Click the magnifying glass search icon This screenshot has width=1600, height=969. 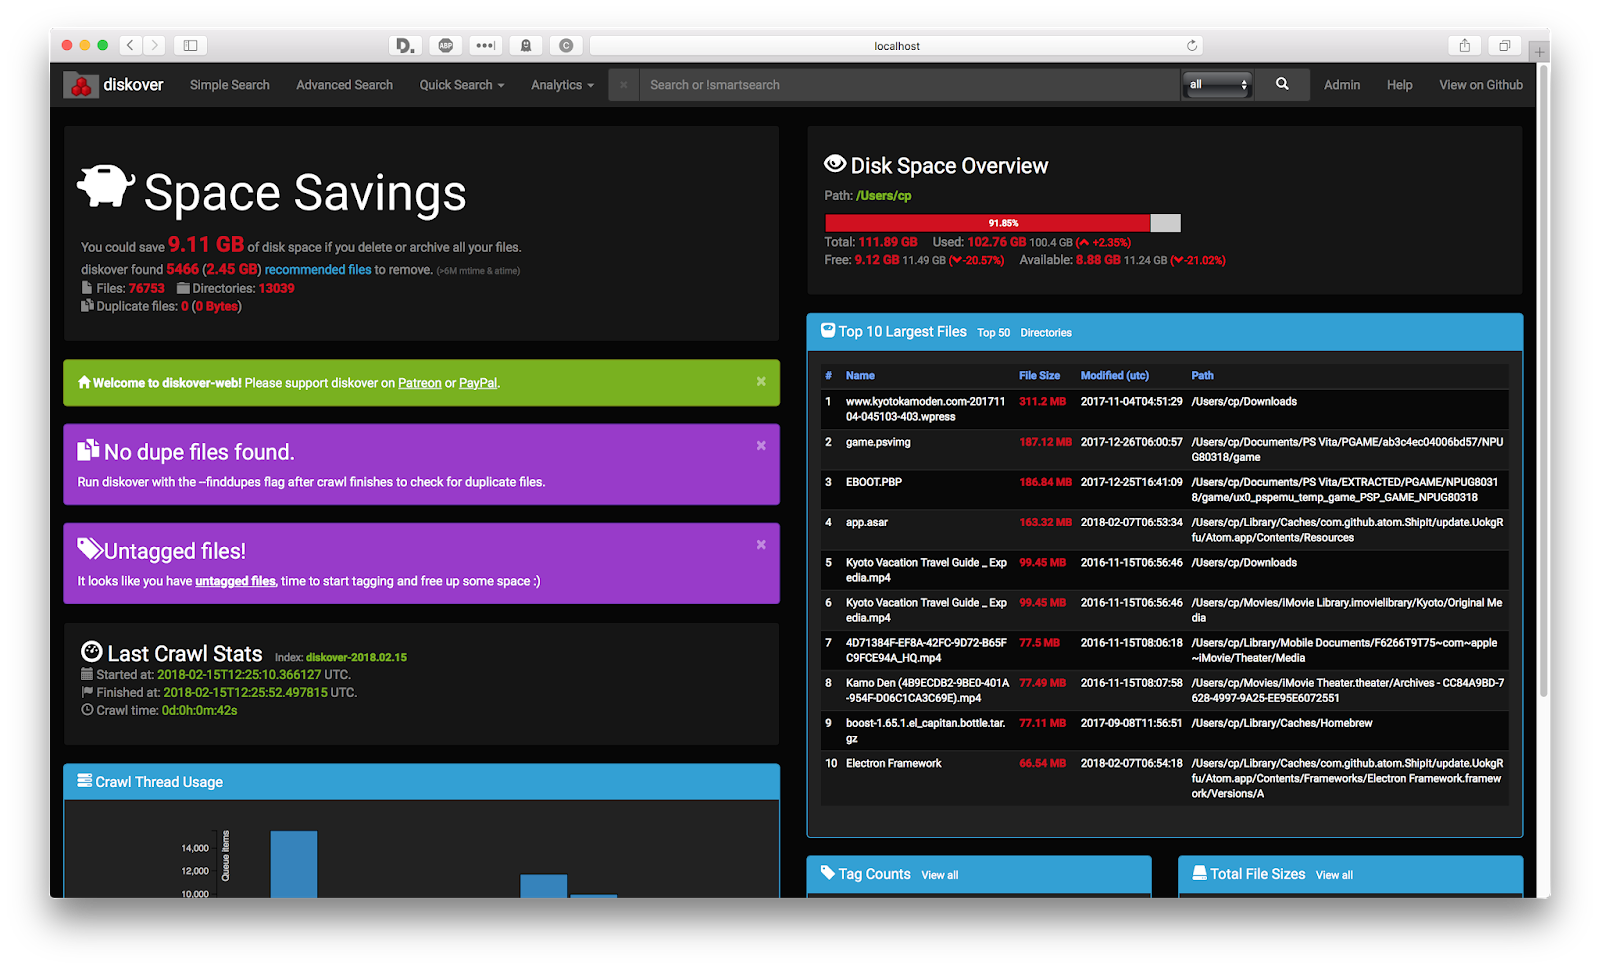tap(1281, 84)
